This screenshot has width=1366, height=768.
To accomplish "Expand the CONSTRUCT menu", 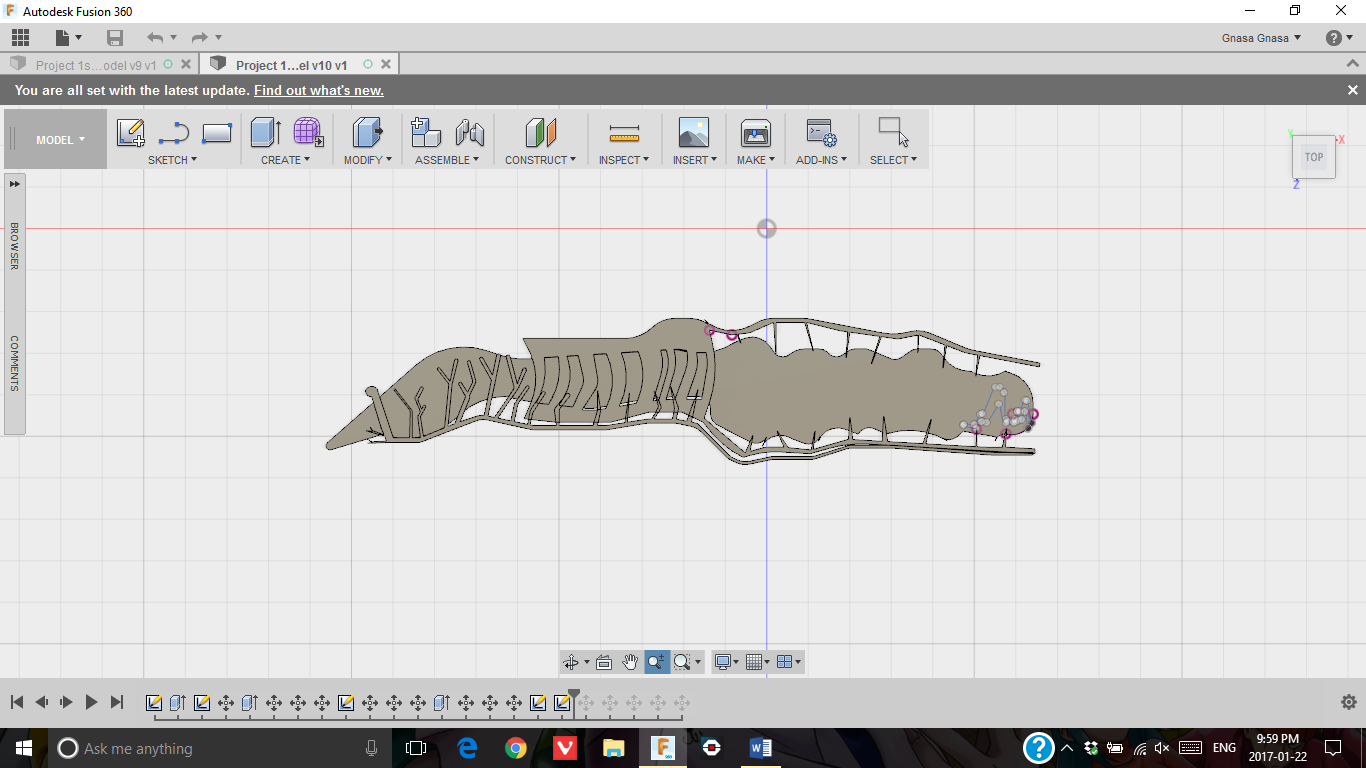I will (x=541, y=160).
